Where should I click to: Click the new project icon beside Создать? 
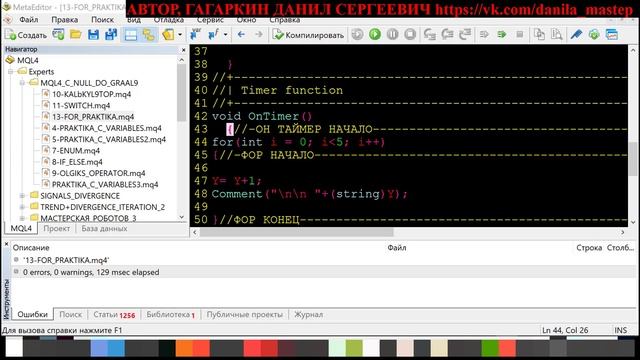tap(58, 35)
